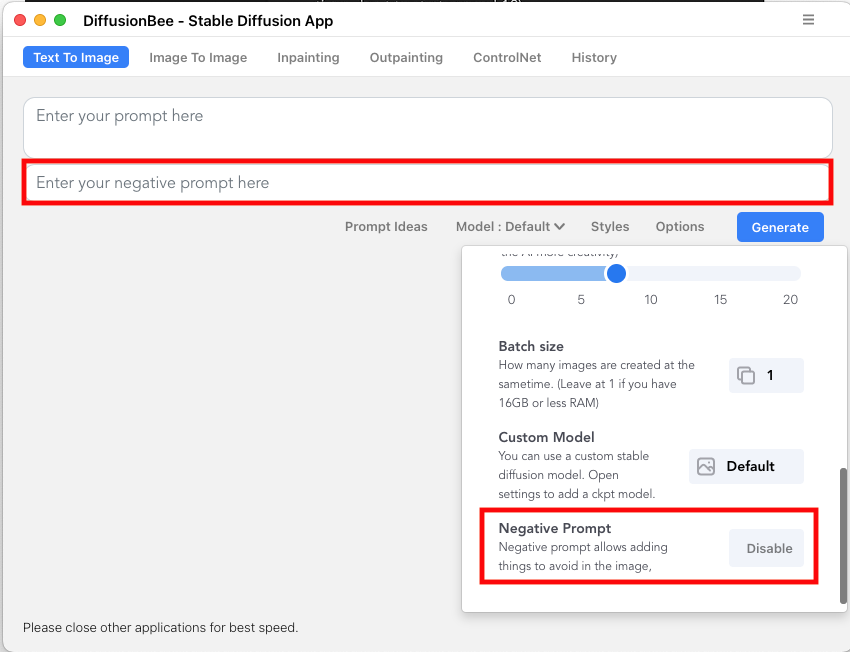Open Prompt Ideas

pos(386,227)
